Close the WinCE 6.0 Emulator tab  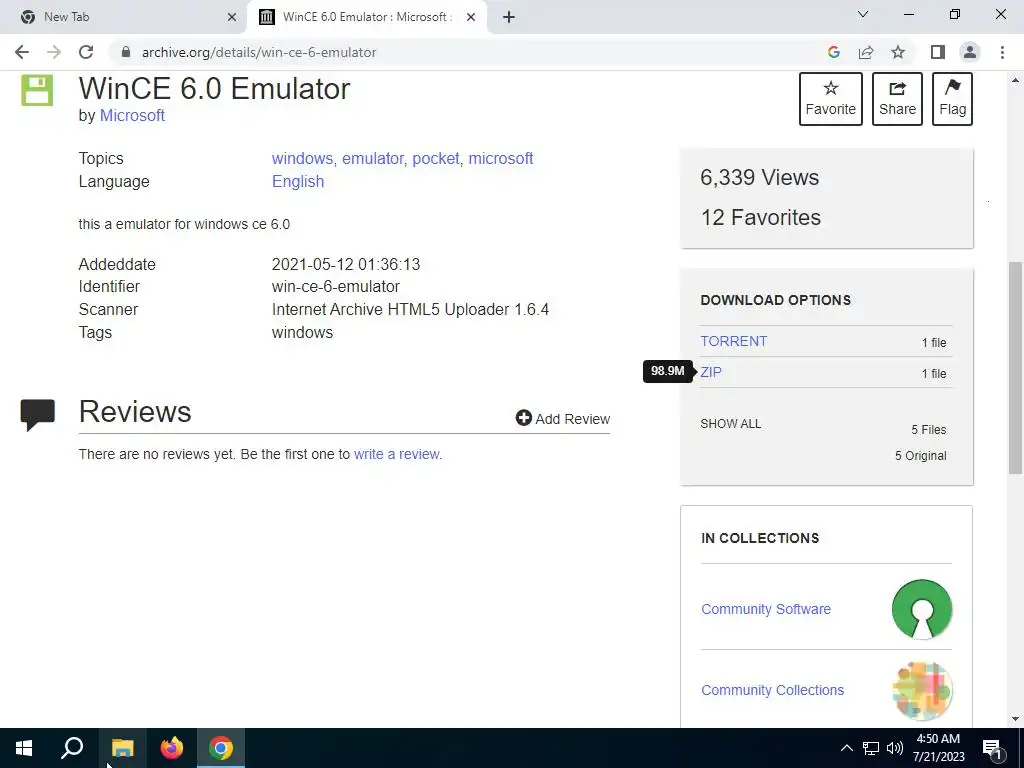coord(471,17)
